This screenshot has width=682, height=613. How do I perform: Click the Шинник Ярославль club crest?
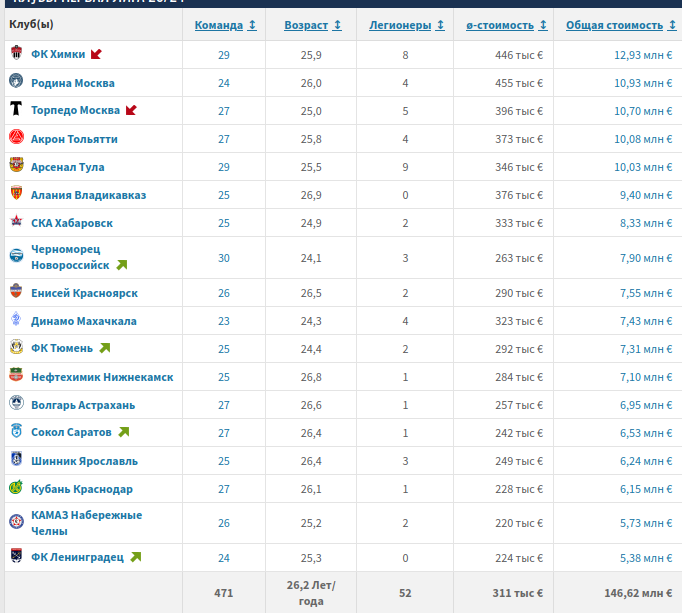(x=17, y=458)
